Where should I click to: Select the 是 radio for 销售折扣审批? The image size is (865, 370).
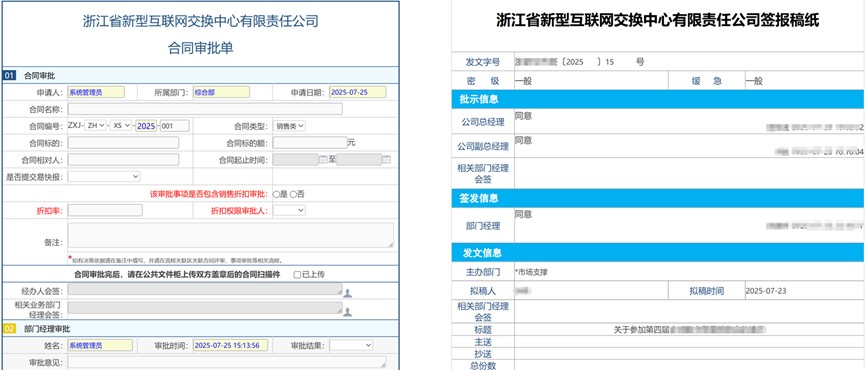[x=276, y=194]
